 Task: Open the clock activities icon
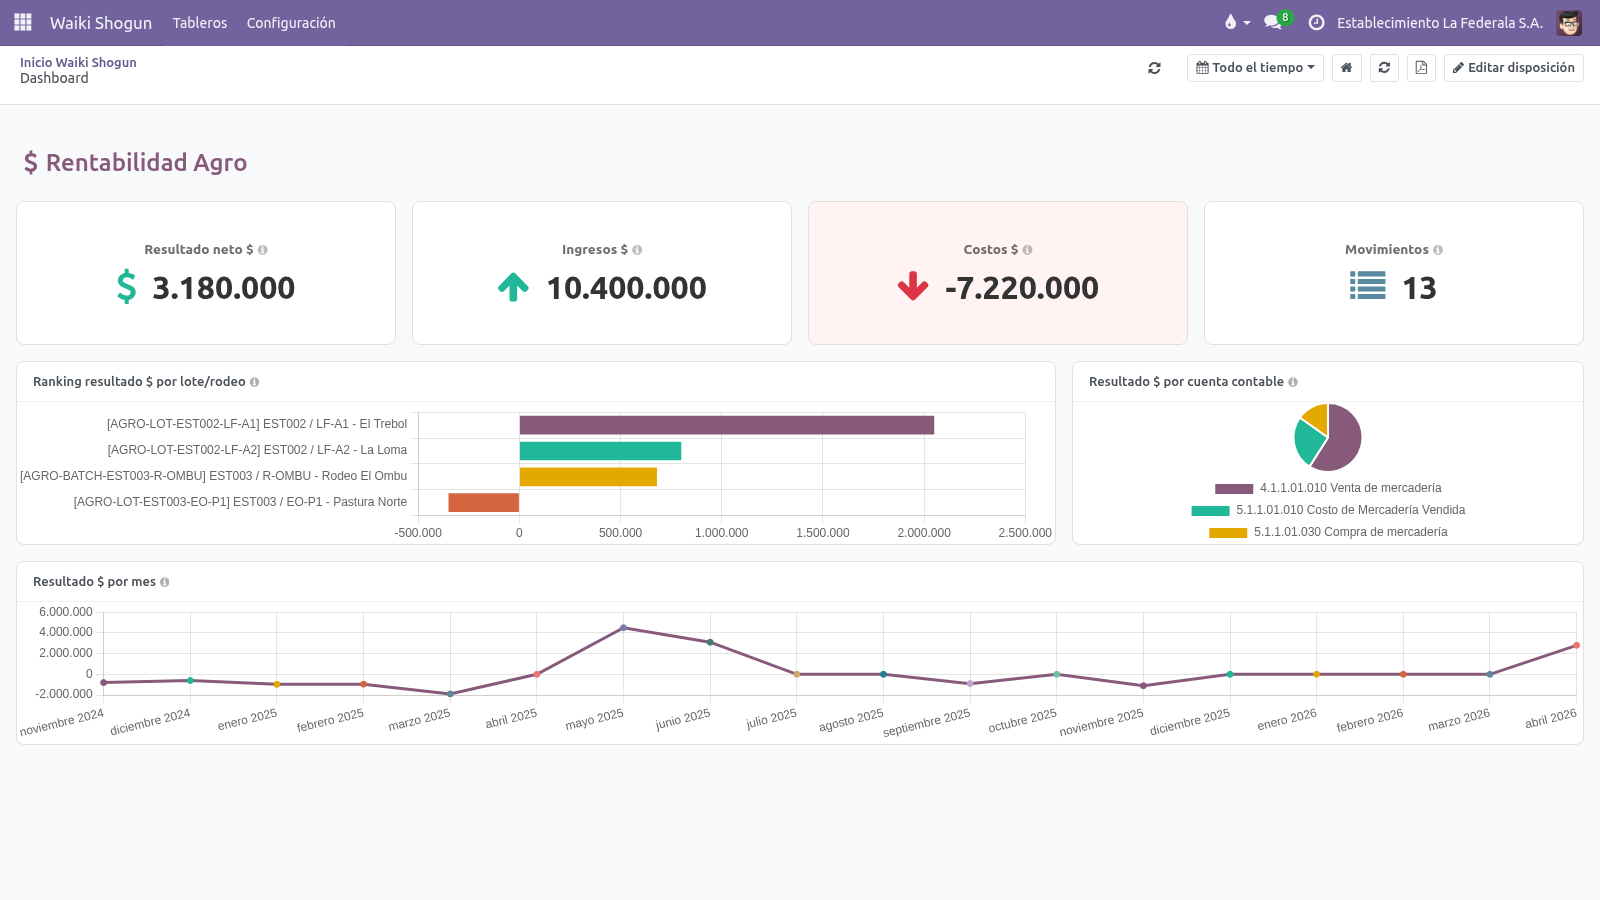(x=1316, y=22)
